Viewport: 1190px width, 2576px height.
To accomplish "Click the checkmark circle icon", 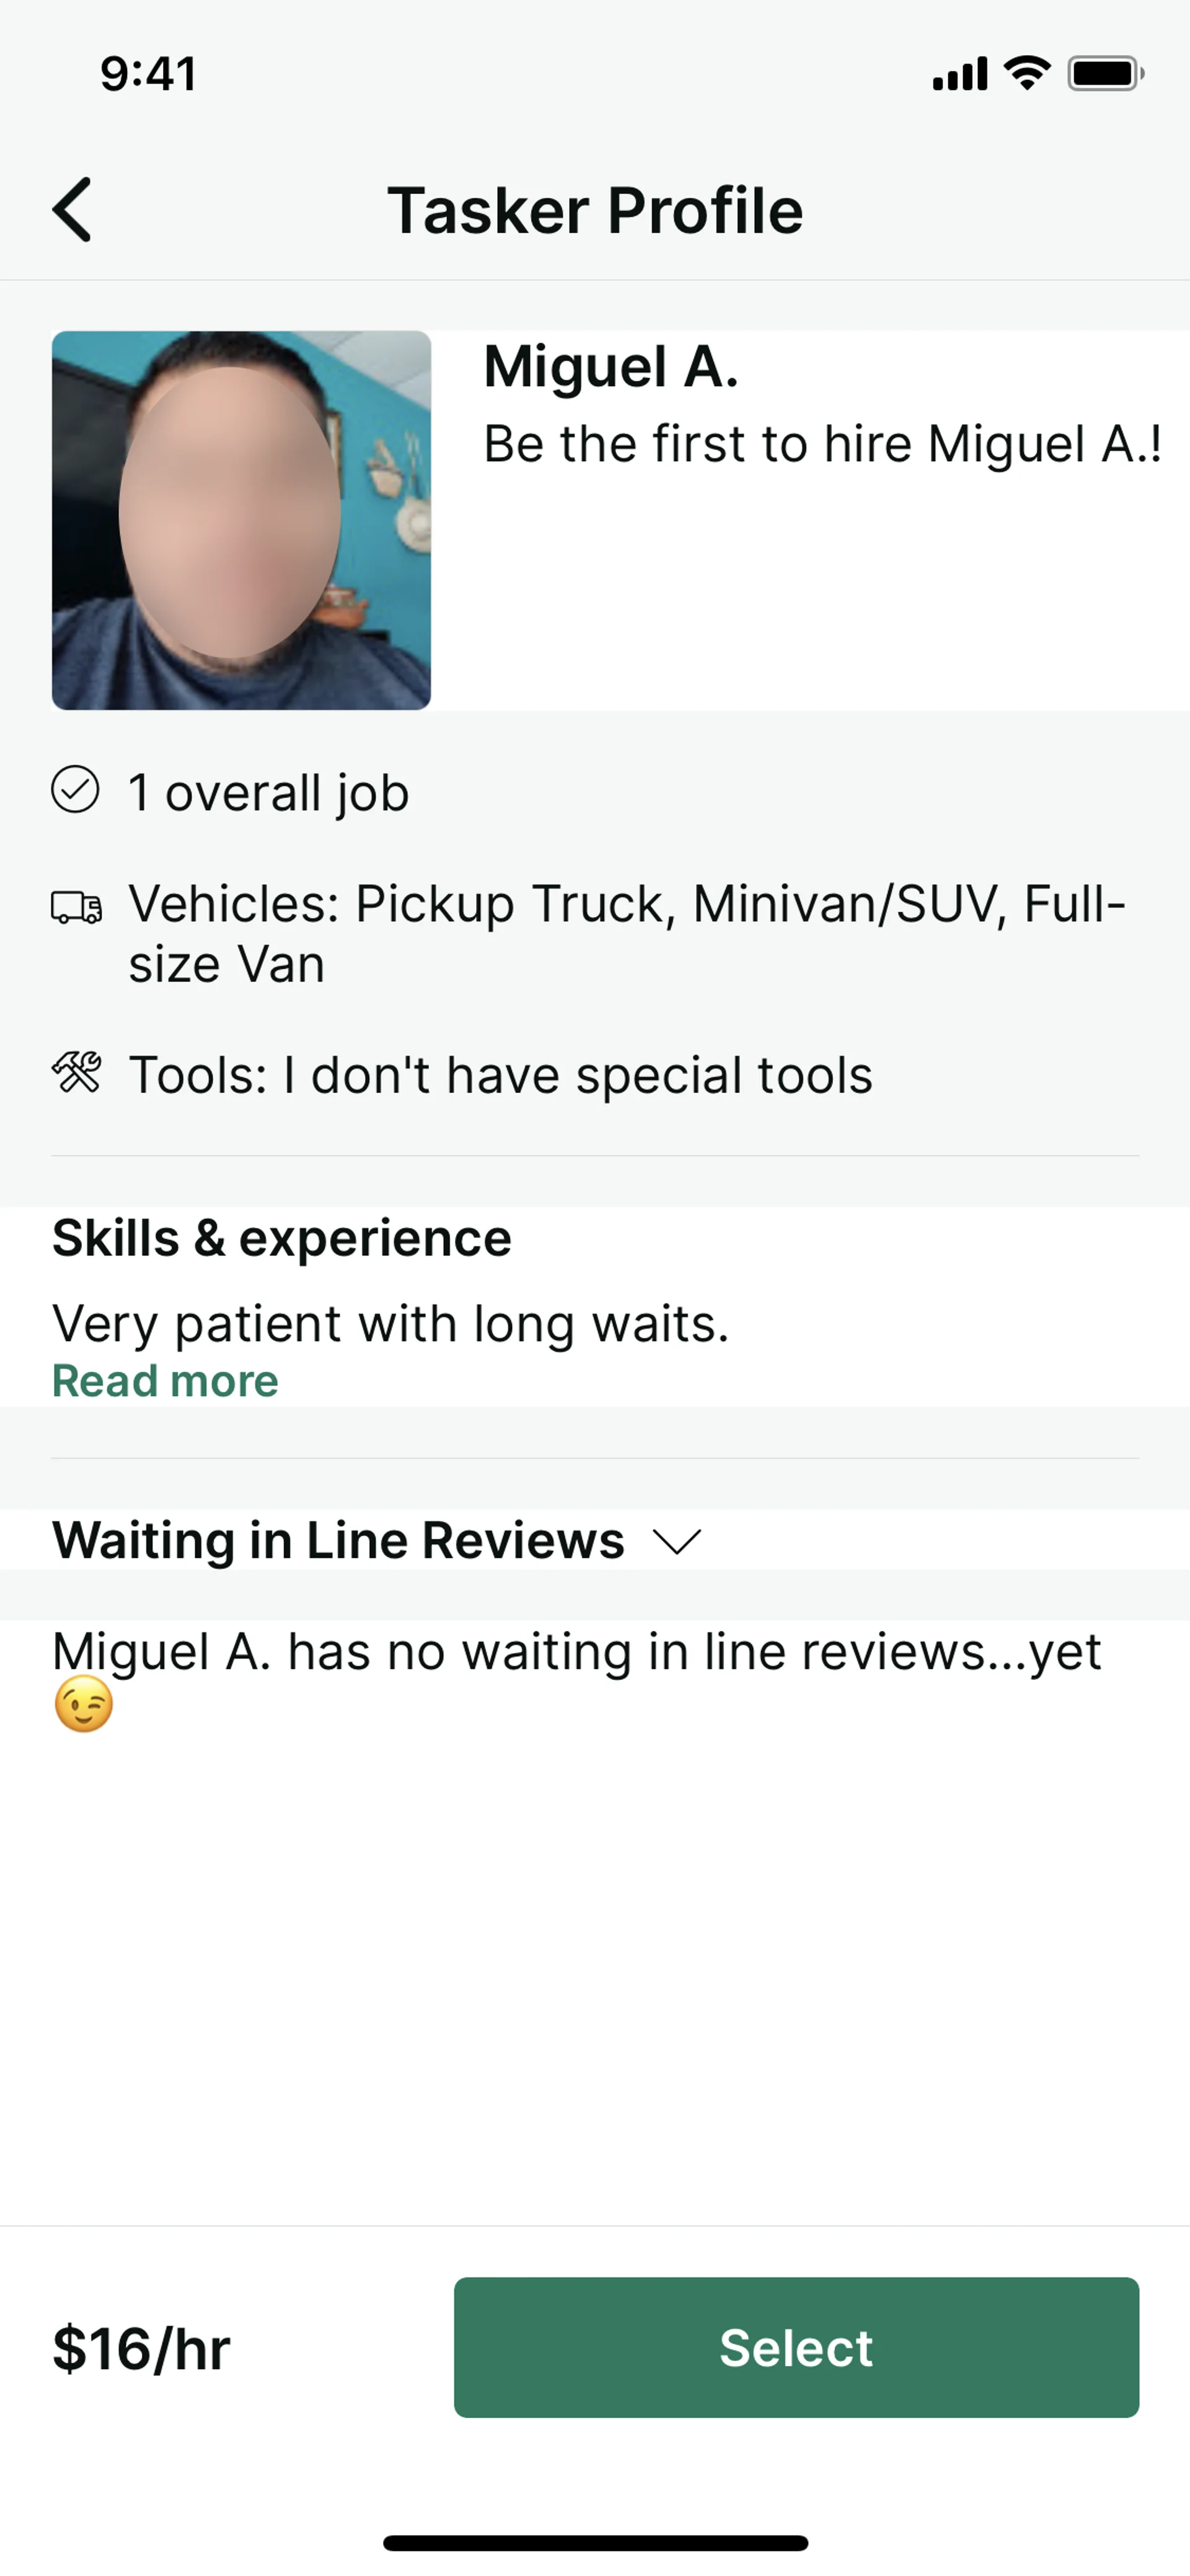I will [75, 790].
